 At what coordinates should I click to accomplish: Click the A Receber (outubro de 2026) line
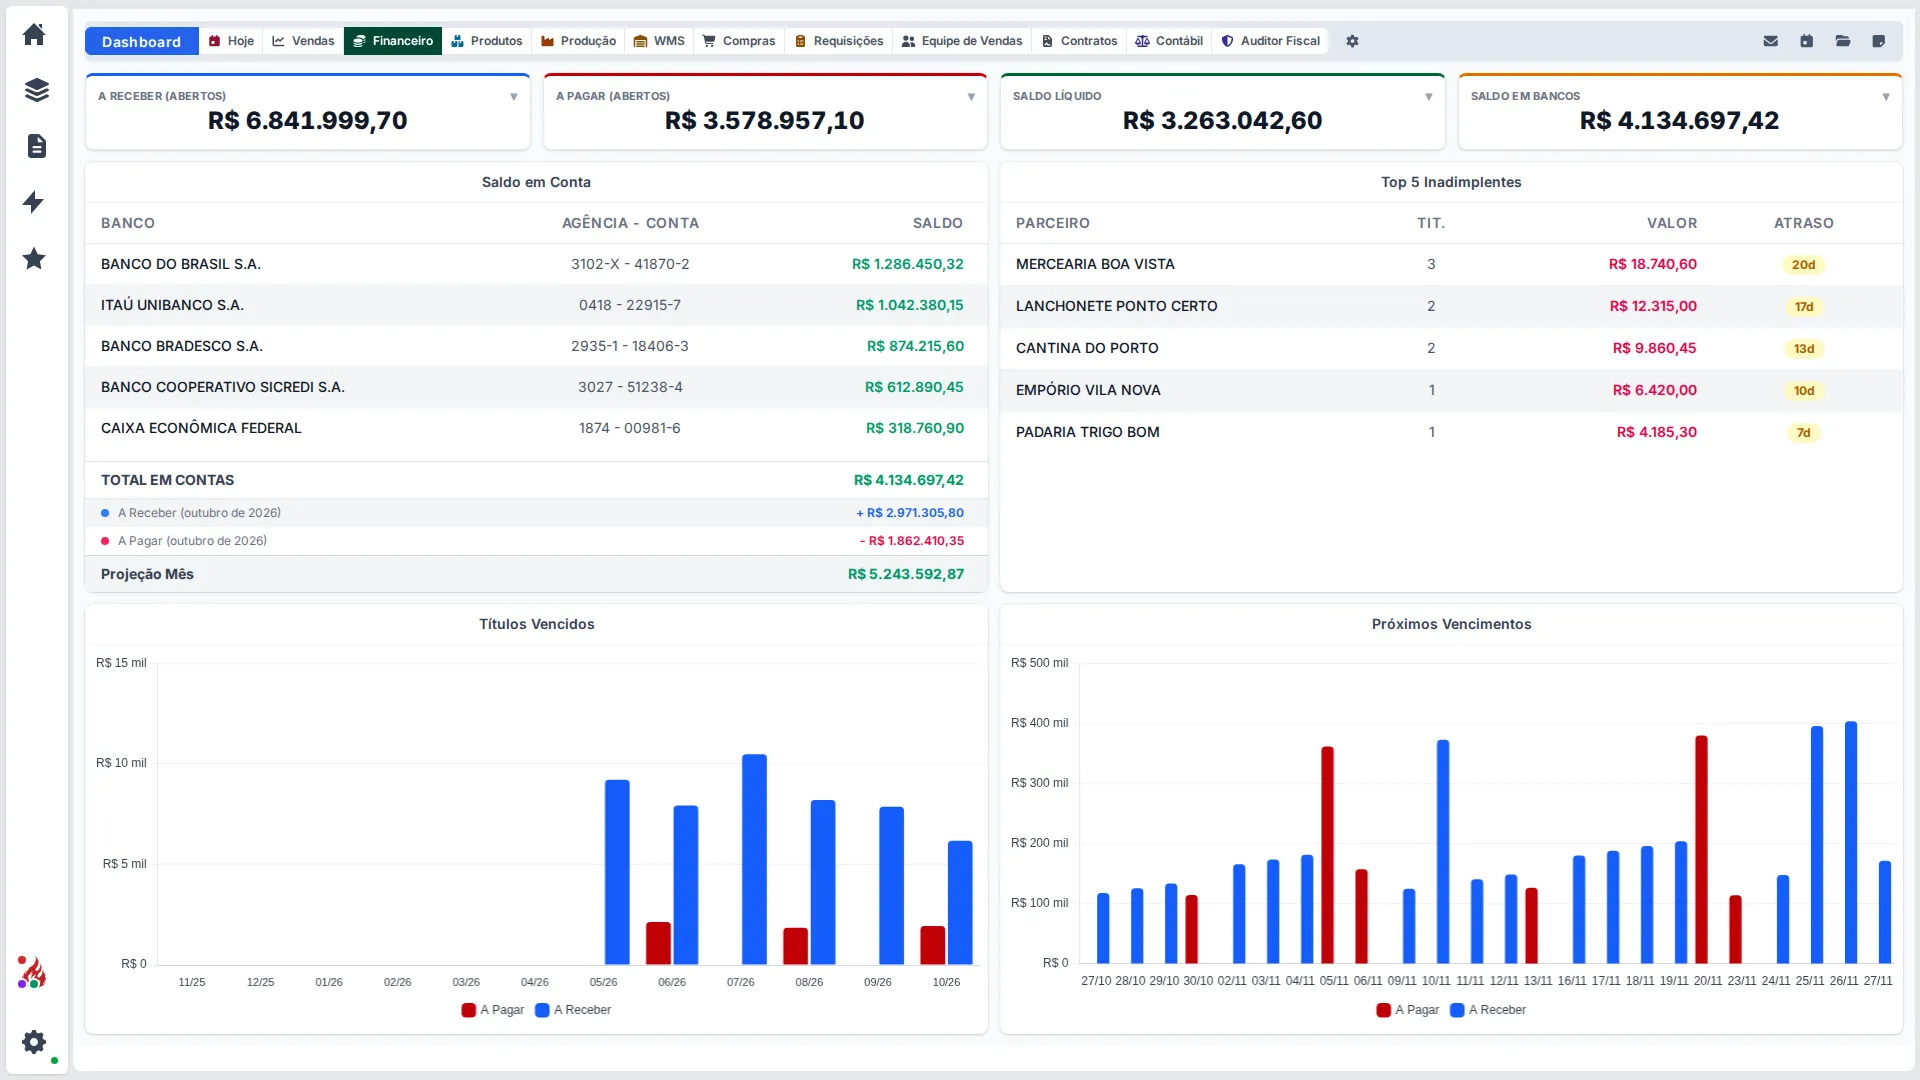[536, 513]
